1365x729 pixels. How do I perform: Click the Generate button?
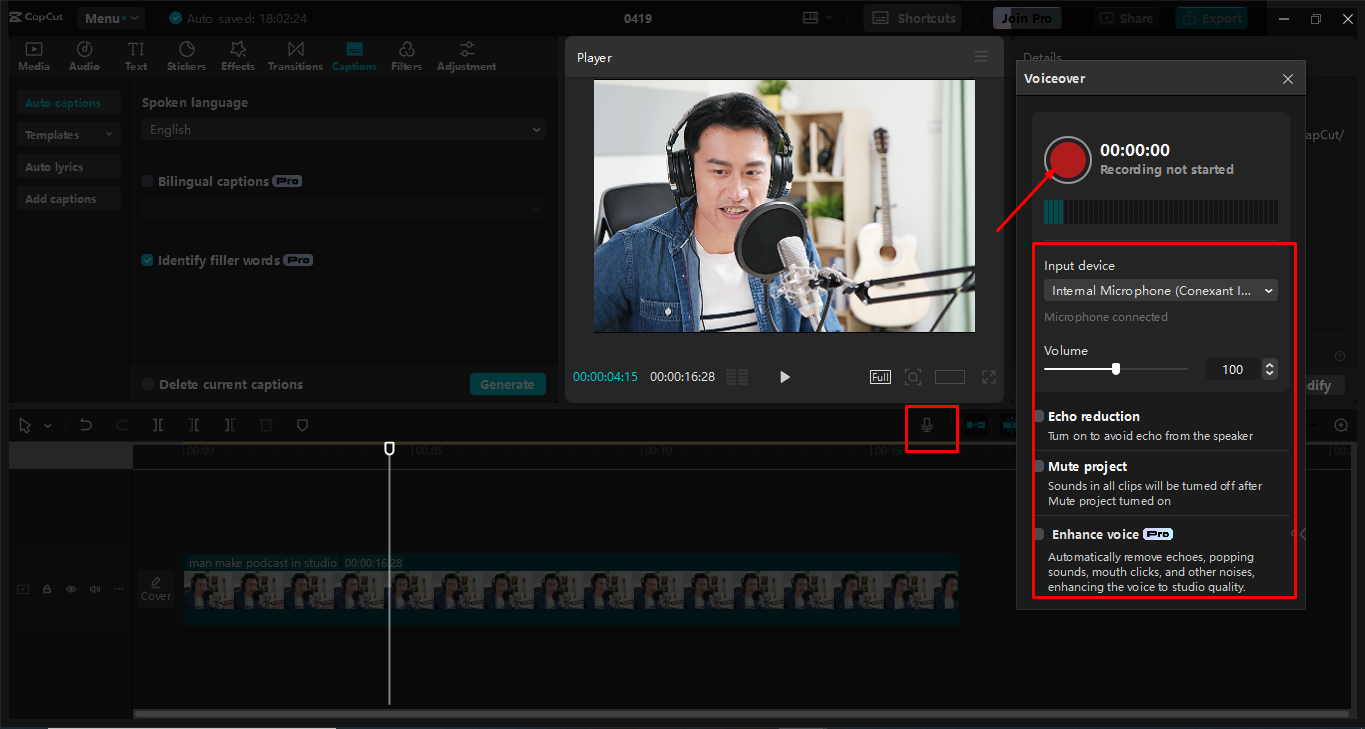tap(507, 384)
